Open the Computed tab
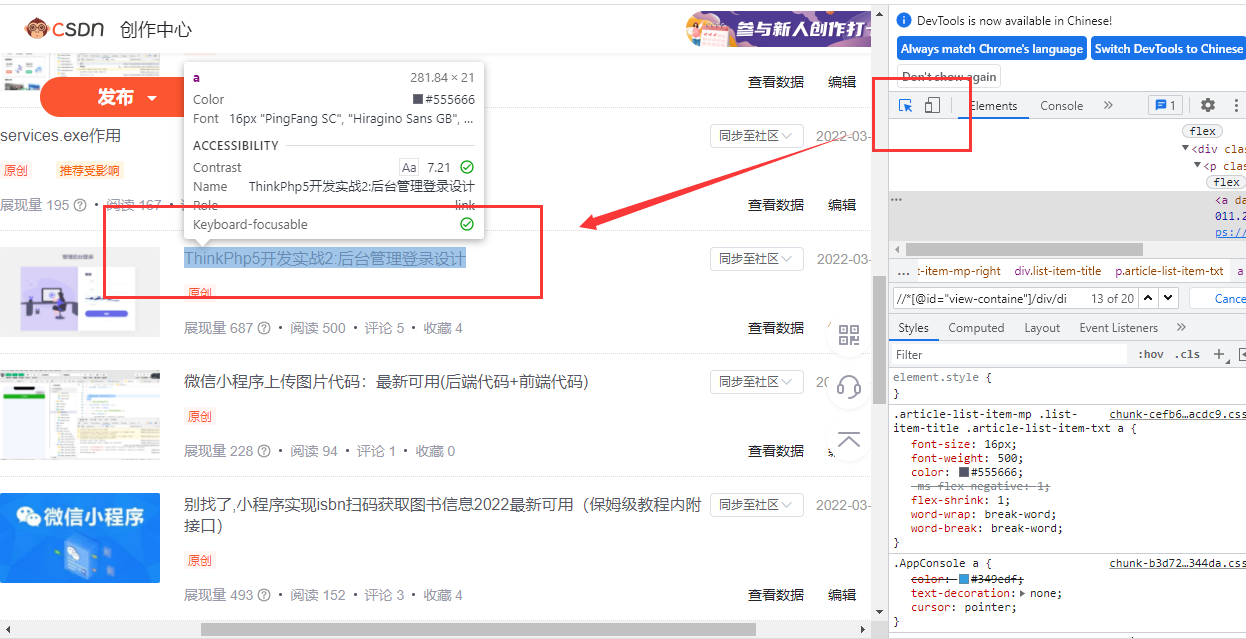 pos(976,328)
